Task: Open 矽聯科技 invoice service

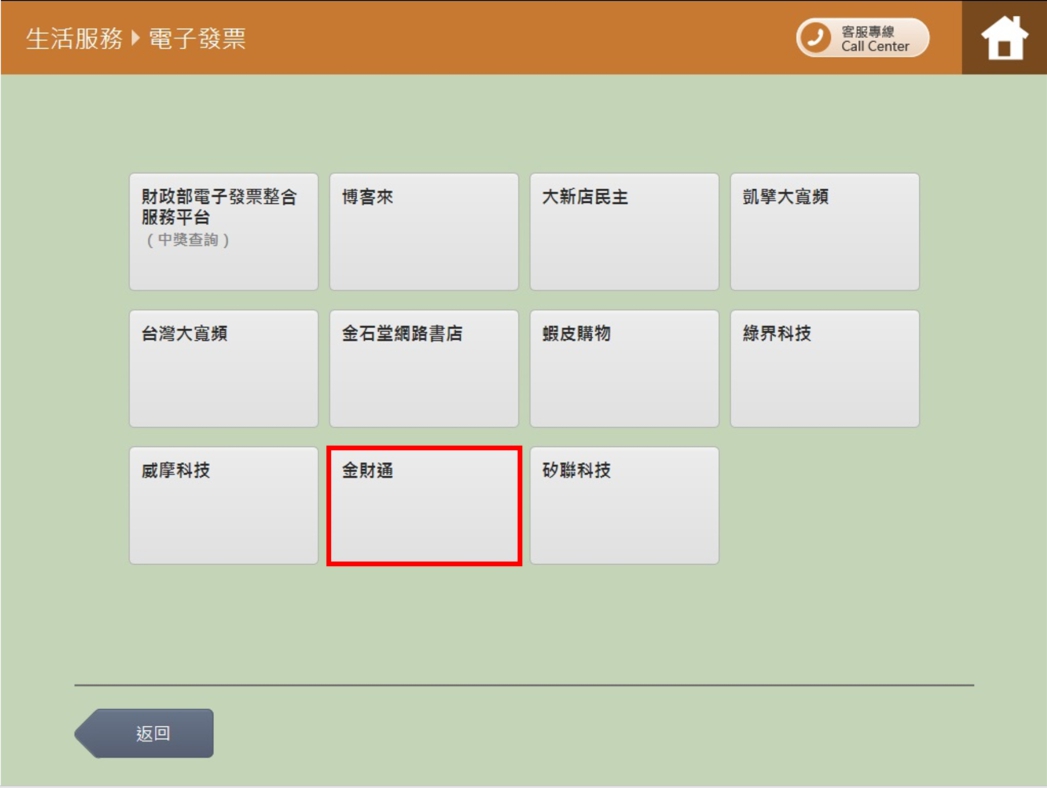Action: click(623, 504)
